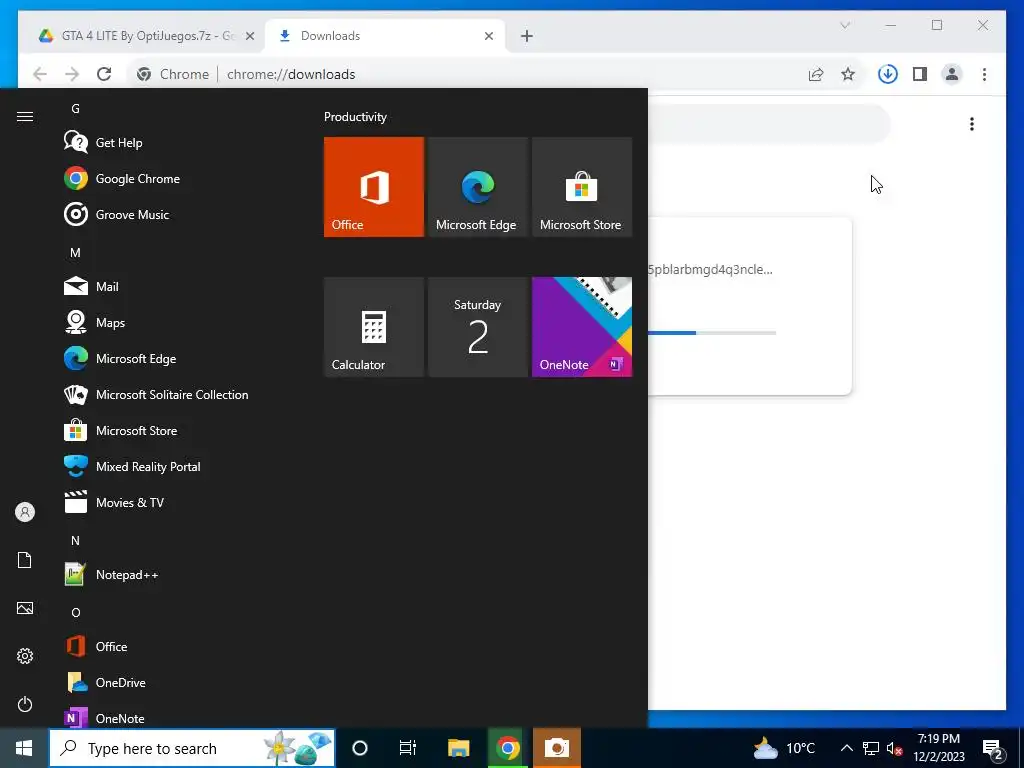Image resolution: width=1024 pixels, height=768 pixels.
Task: Click the letter O section header
Action: pos(76,612)
